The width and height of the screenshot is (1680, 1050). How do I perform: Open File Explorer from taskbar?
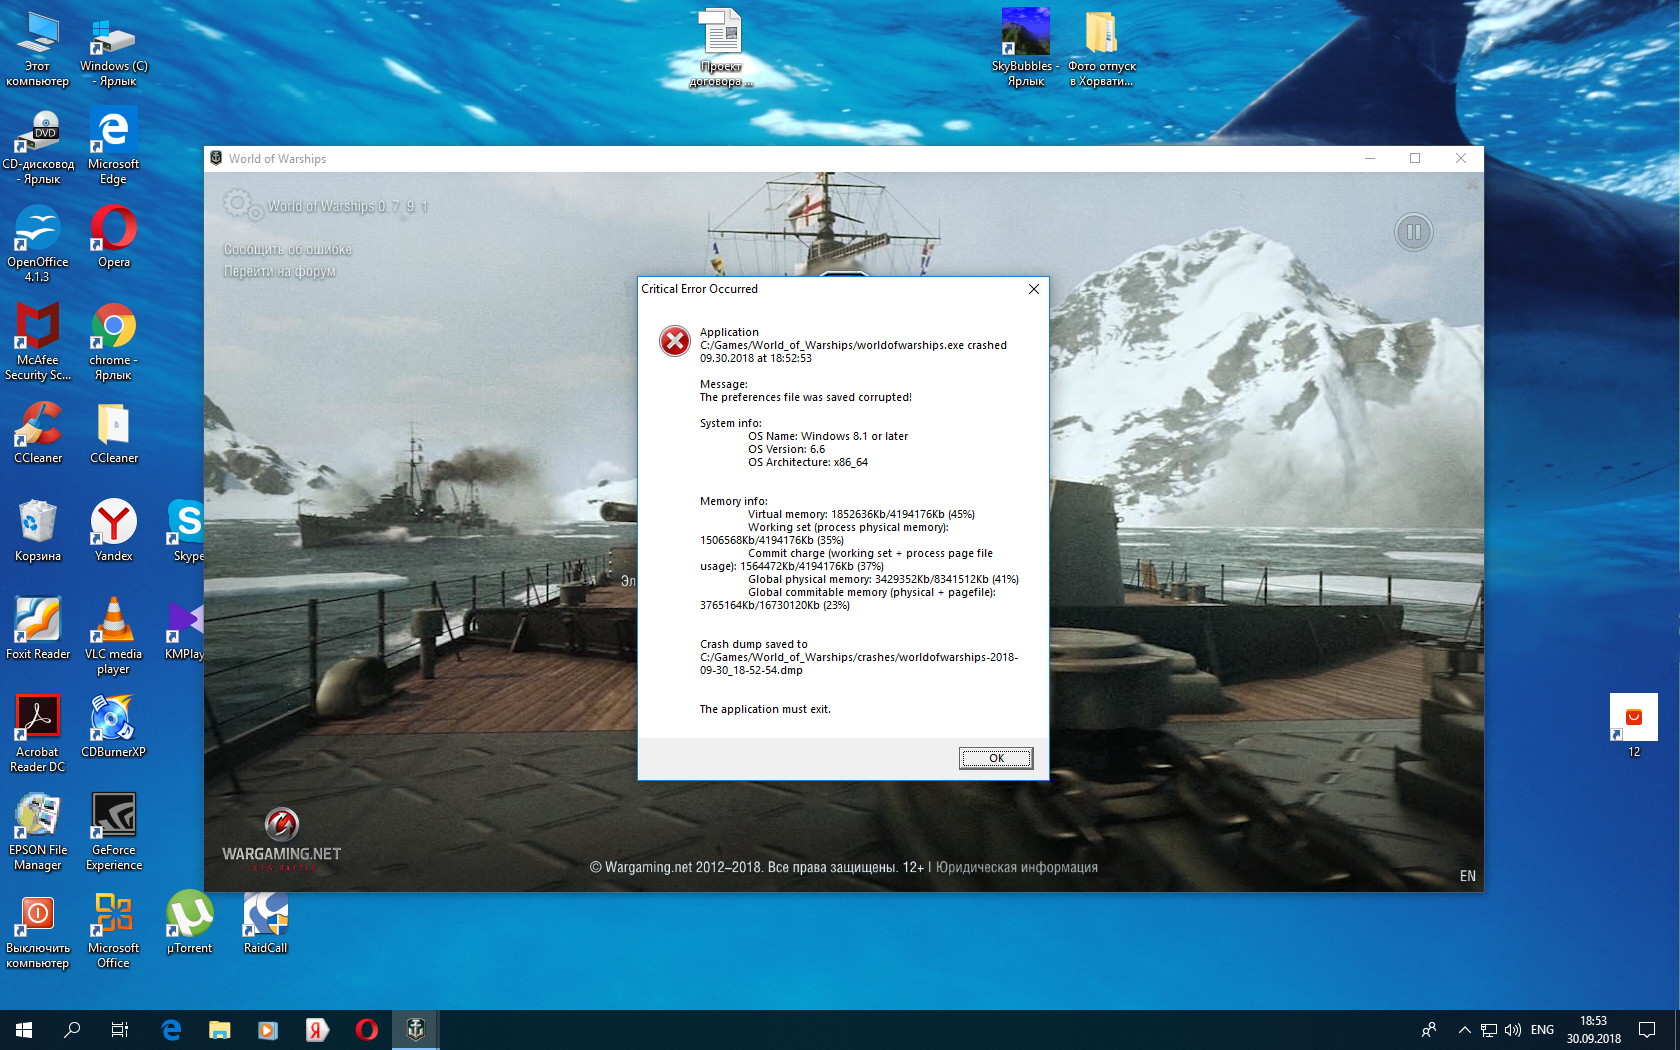click(220, 1029)
